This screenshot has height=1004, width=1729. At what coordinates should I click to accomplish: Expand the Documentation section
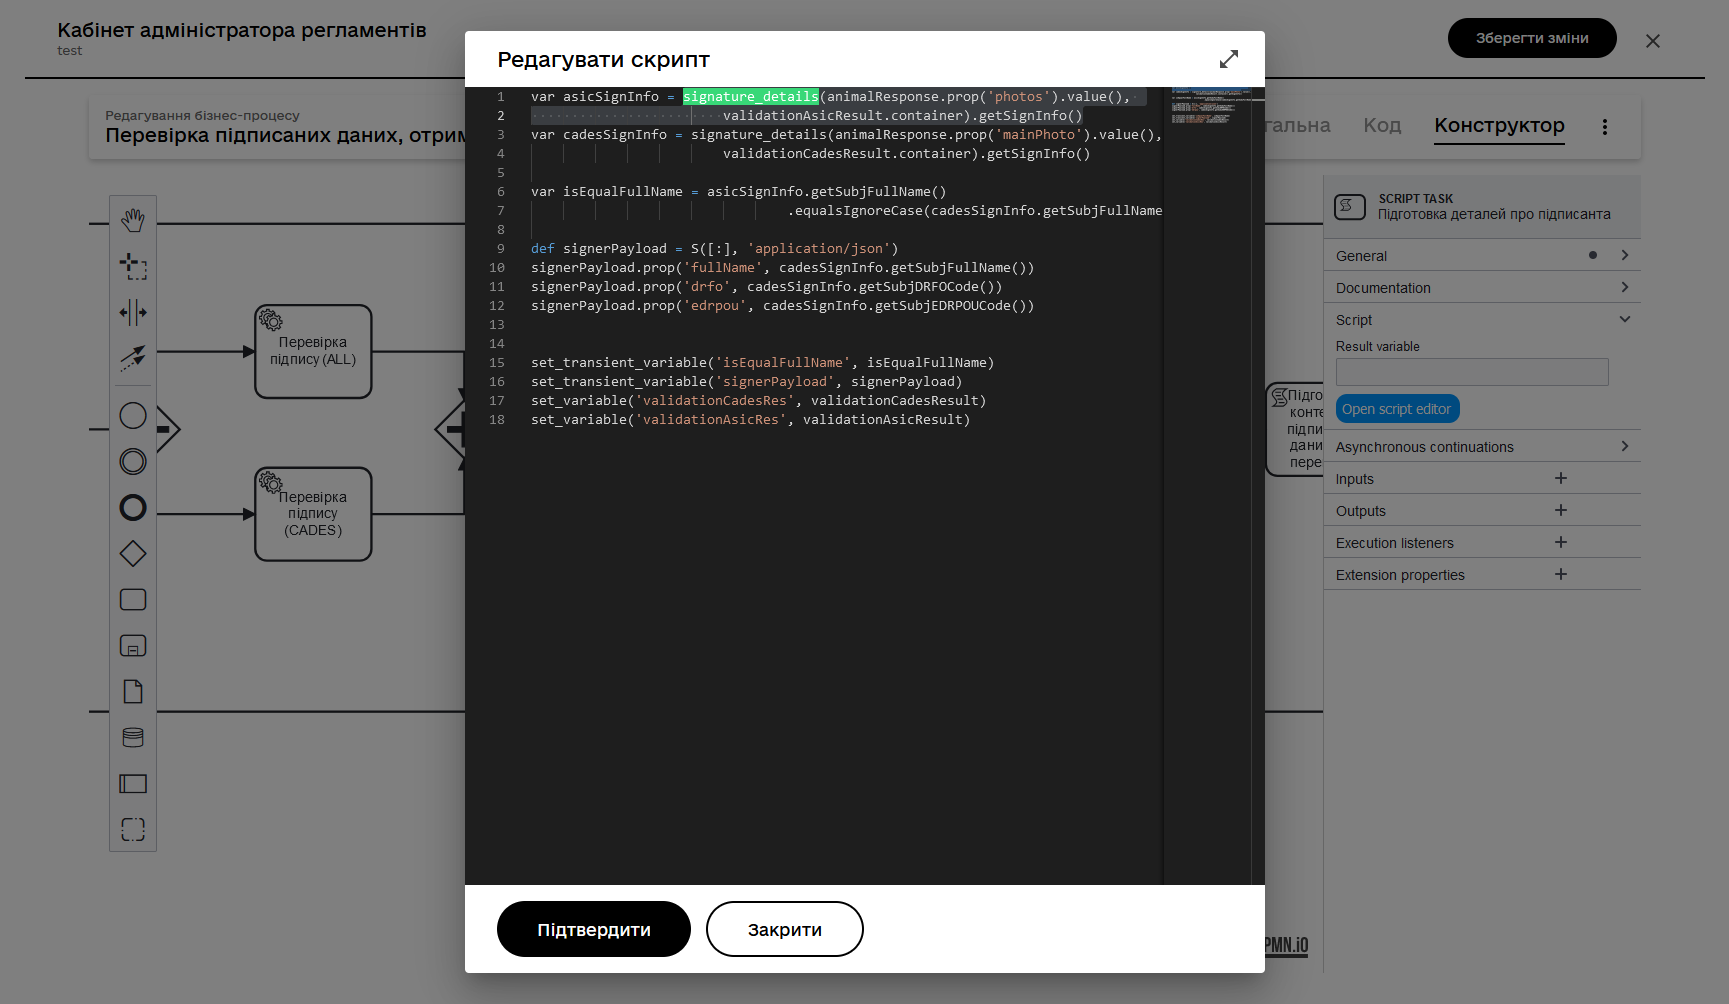(x=1482, y=288)
